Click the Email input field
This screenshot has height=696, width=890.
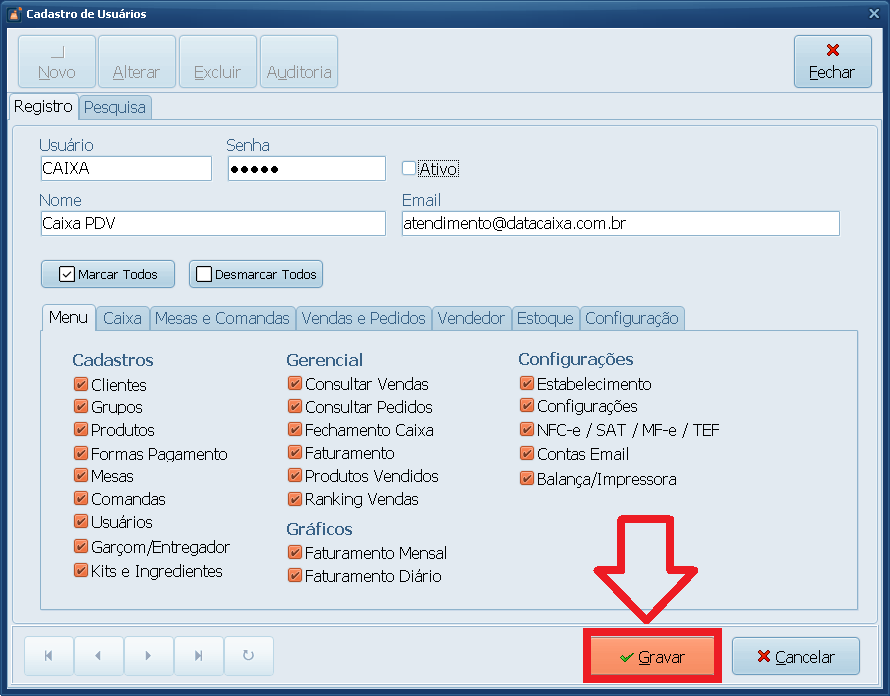point(620,224)
